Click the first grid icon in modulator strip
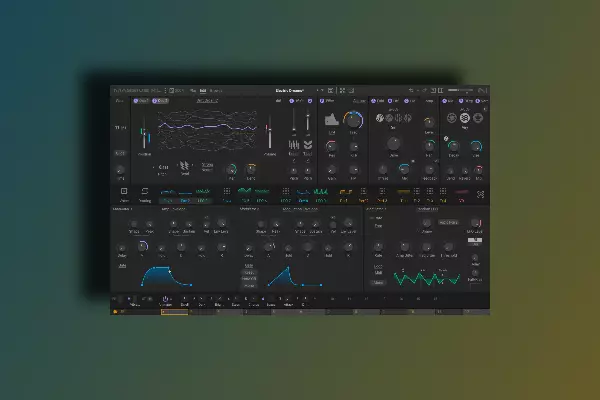Image resolution: width=600 pixels, height=400 pixels. point(227,191)
